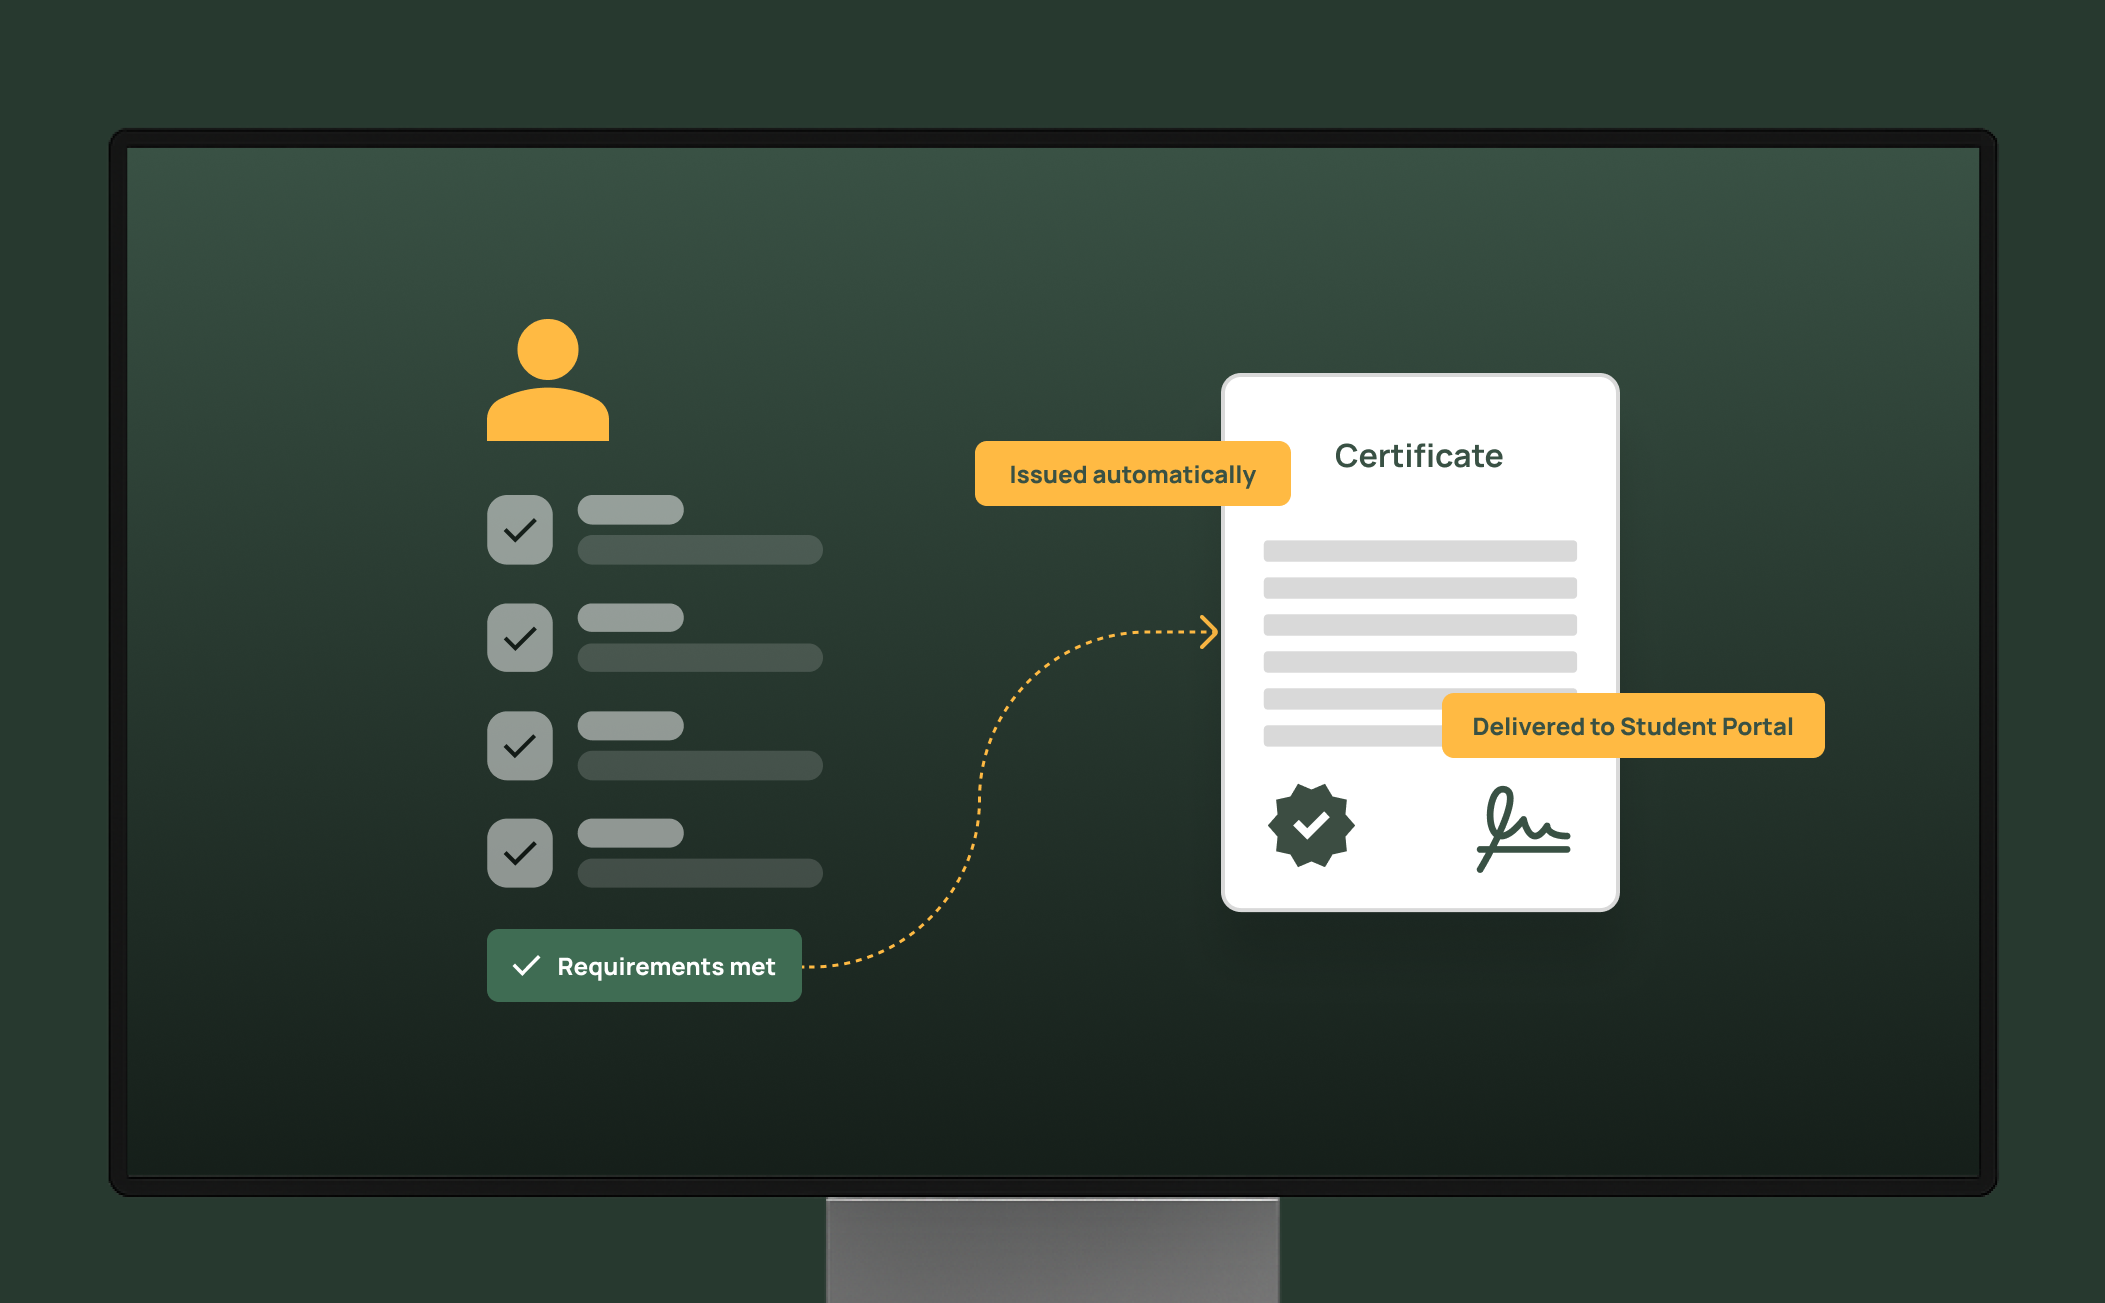Toggle the fourth checklist checkbox
Viewport: 2105px width, 1303px height.
(x=520, y=853)
